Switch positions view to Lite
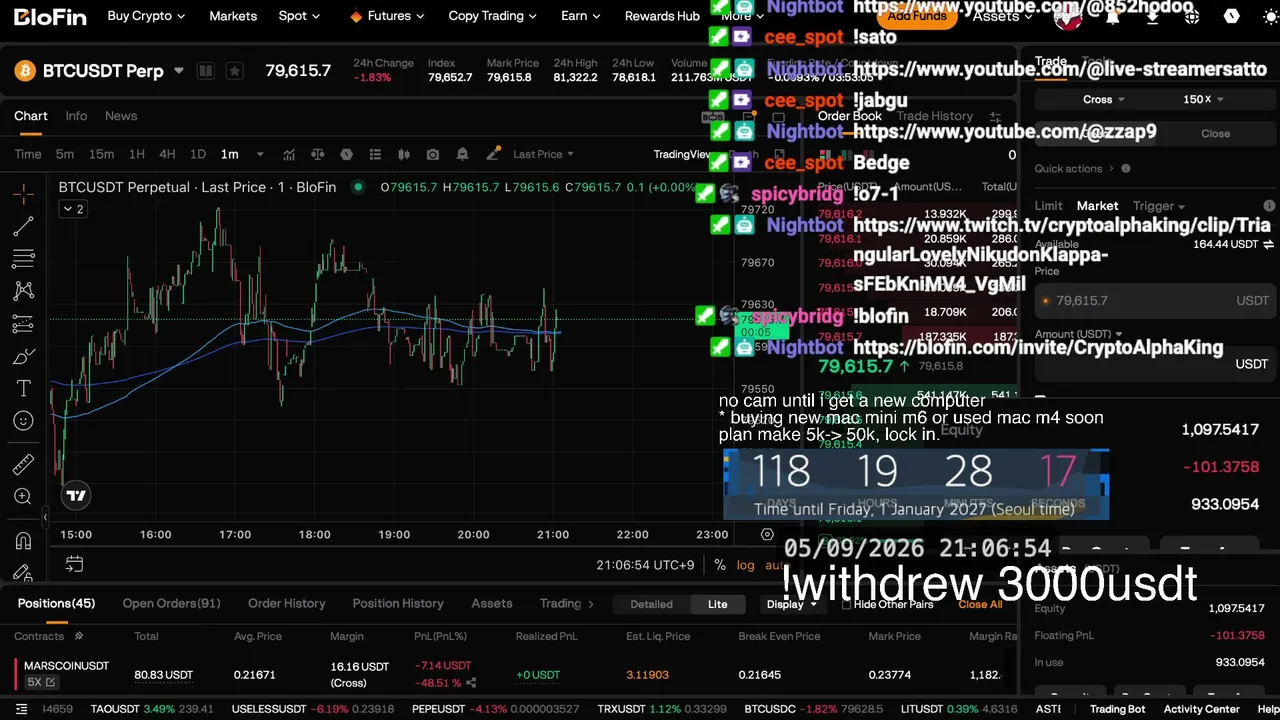This screenshot has width=1280, height=720. (718, 604)
